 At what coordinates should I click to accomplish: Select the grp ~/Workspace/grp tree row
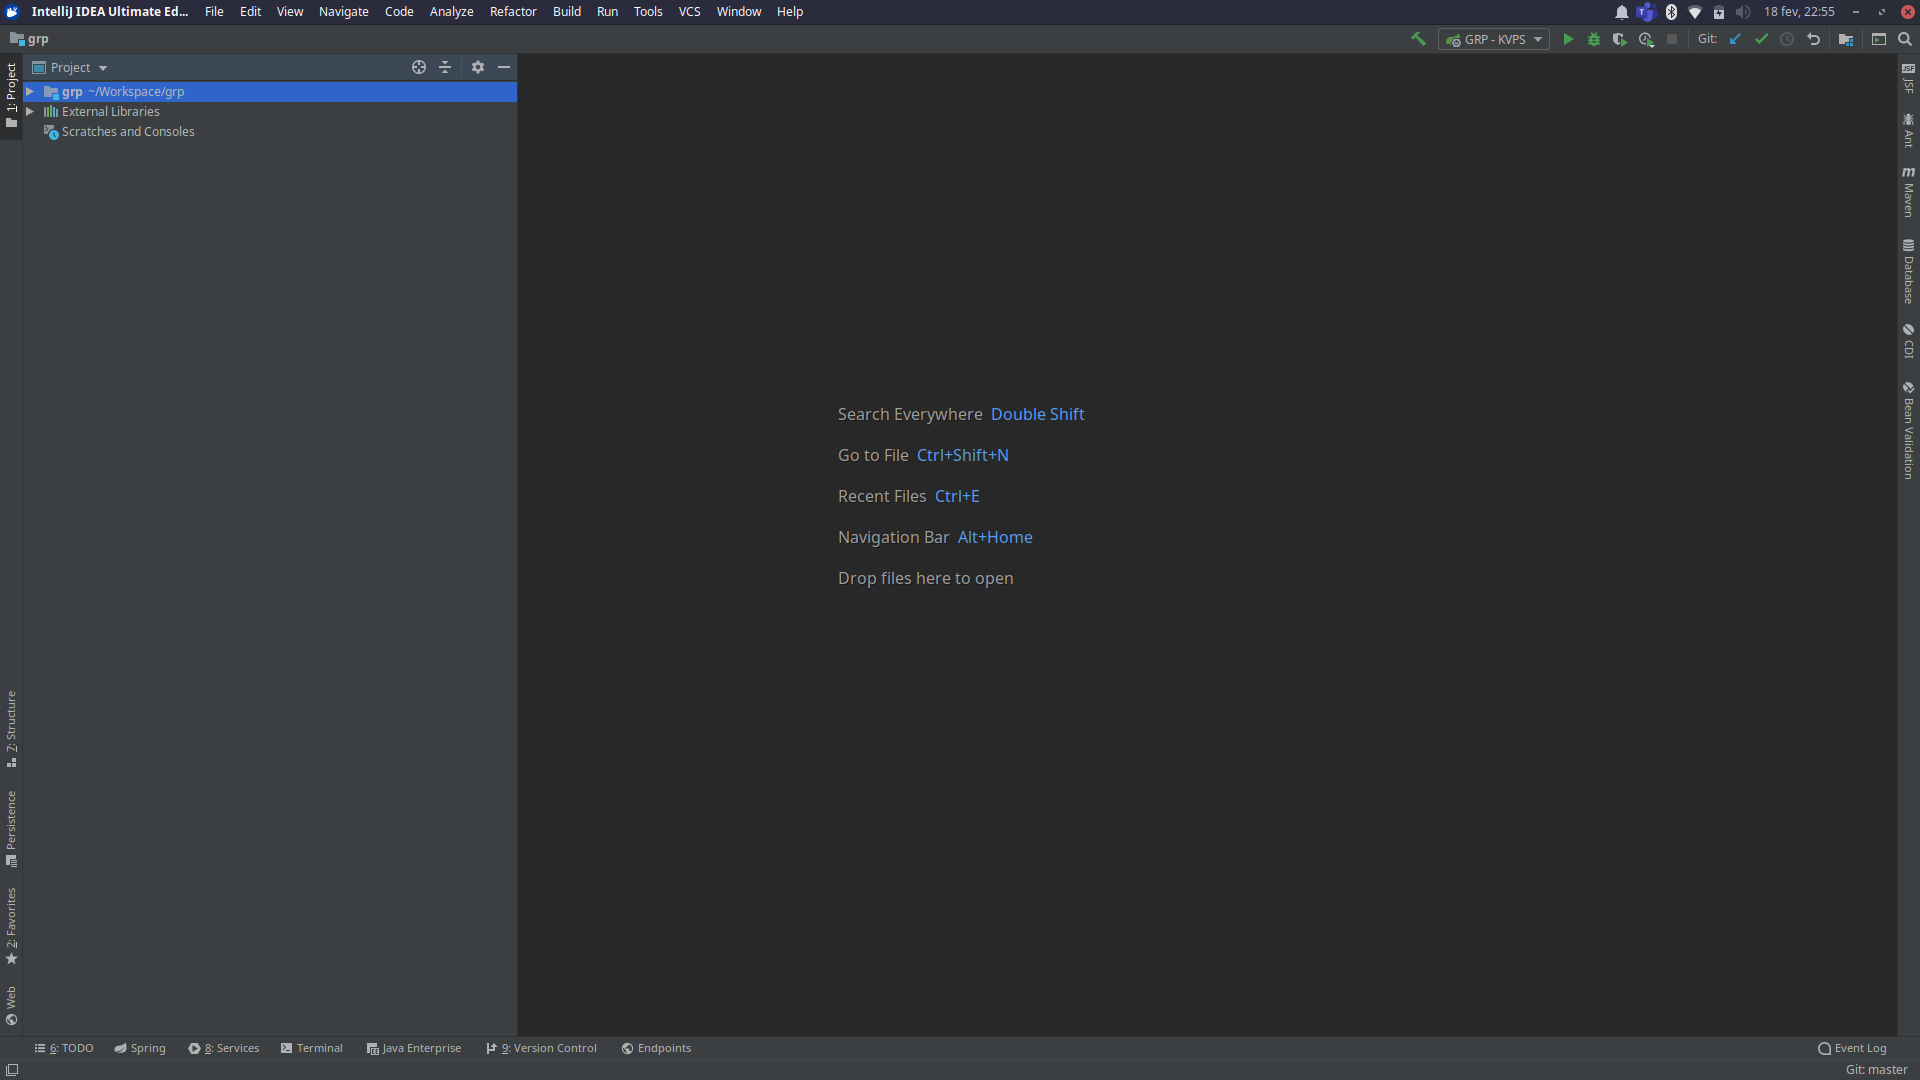point(270,91)
